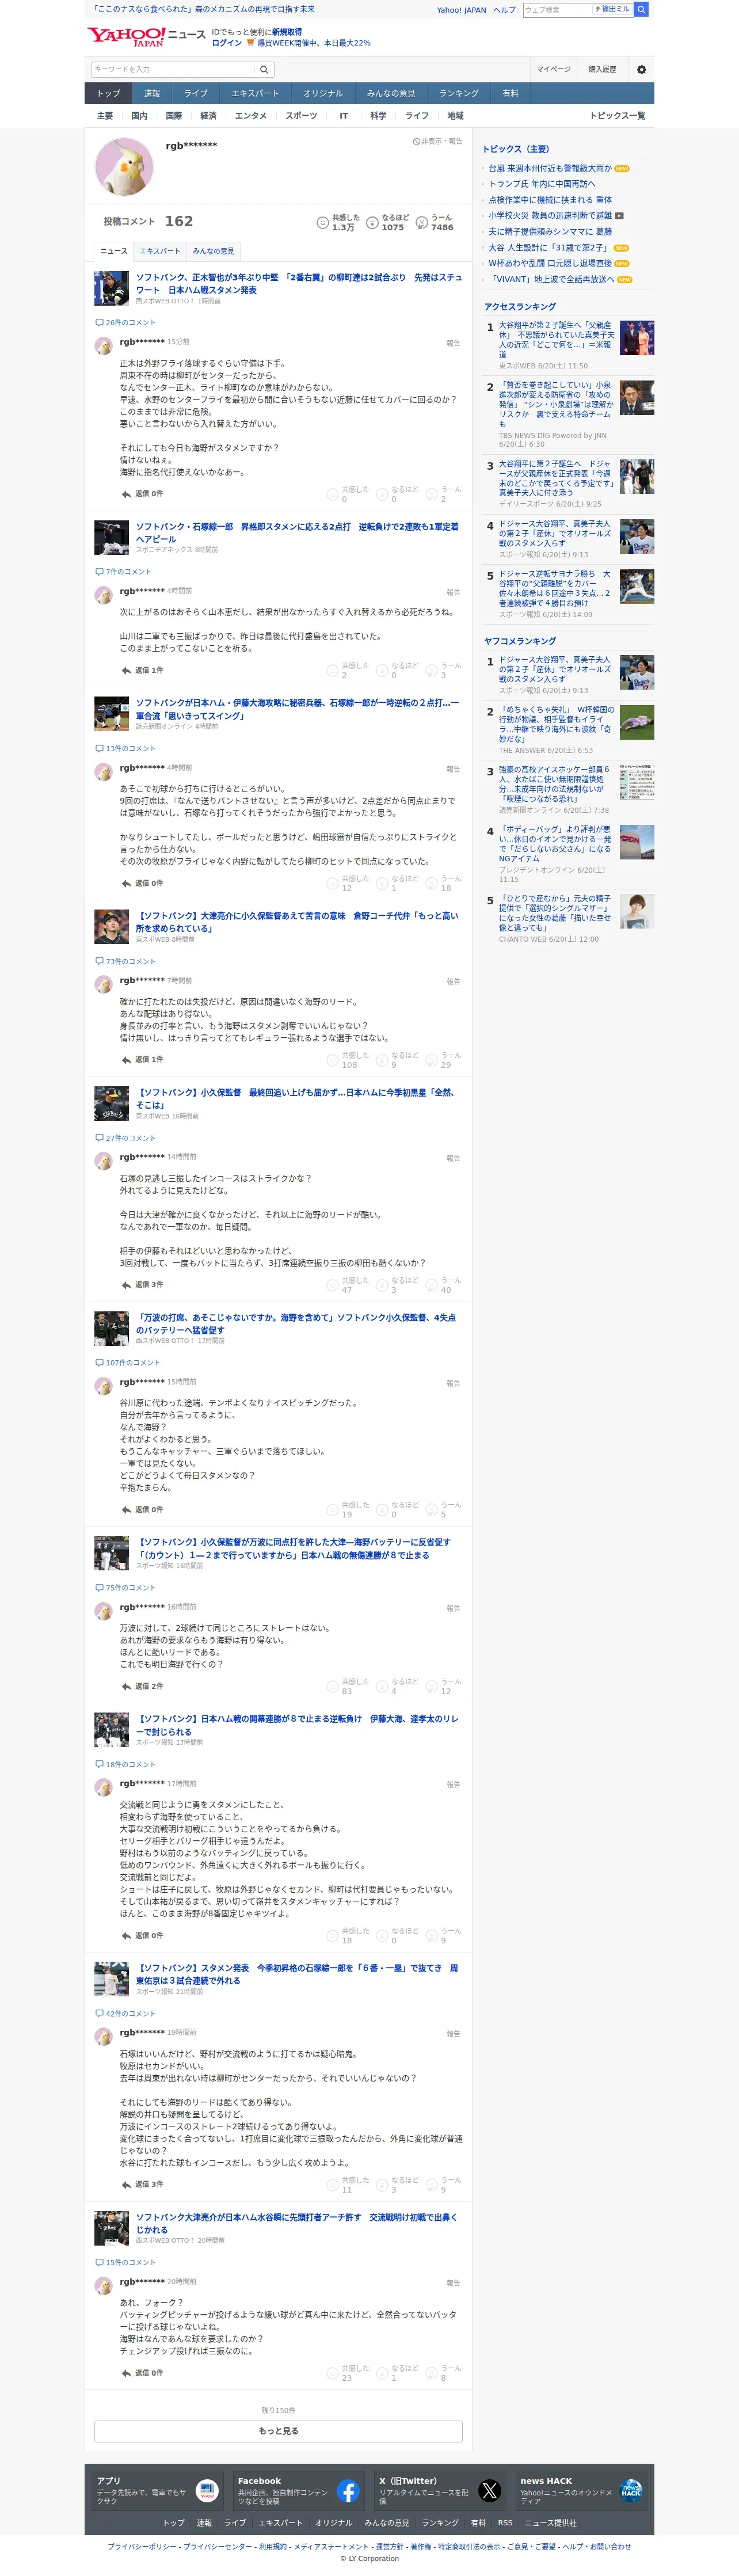Screen dimensions: 739x2576
Task: Toggle うーん reaction showing 5
Action: 443,1510
